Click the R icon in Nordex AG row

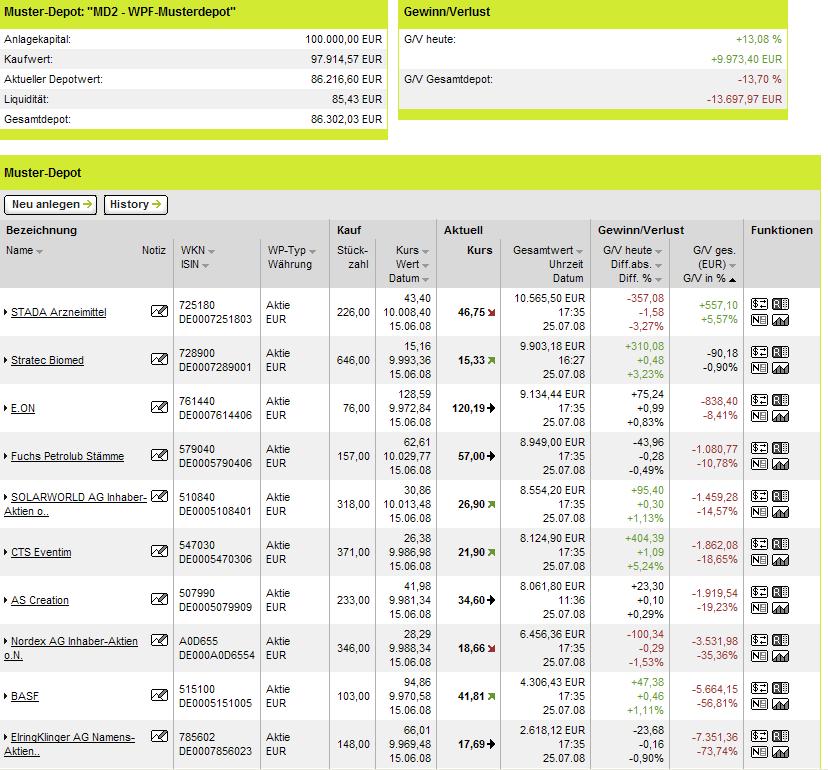tap(780, 641)
